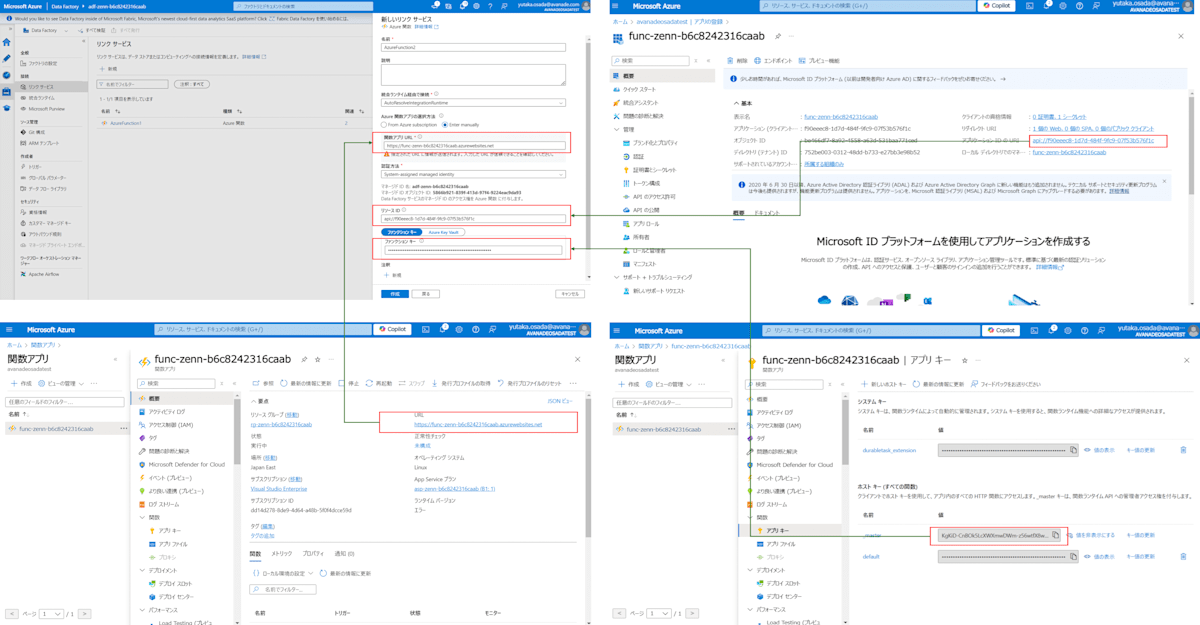Delete the default host key via trash icon
The image size is (1200, 625).
pyautogui.click(x=1184, y=556)
